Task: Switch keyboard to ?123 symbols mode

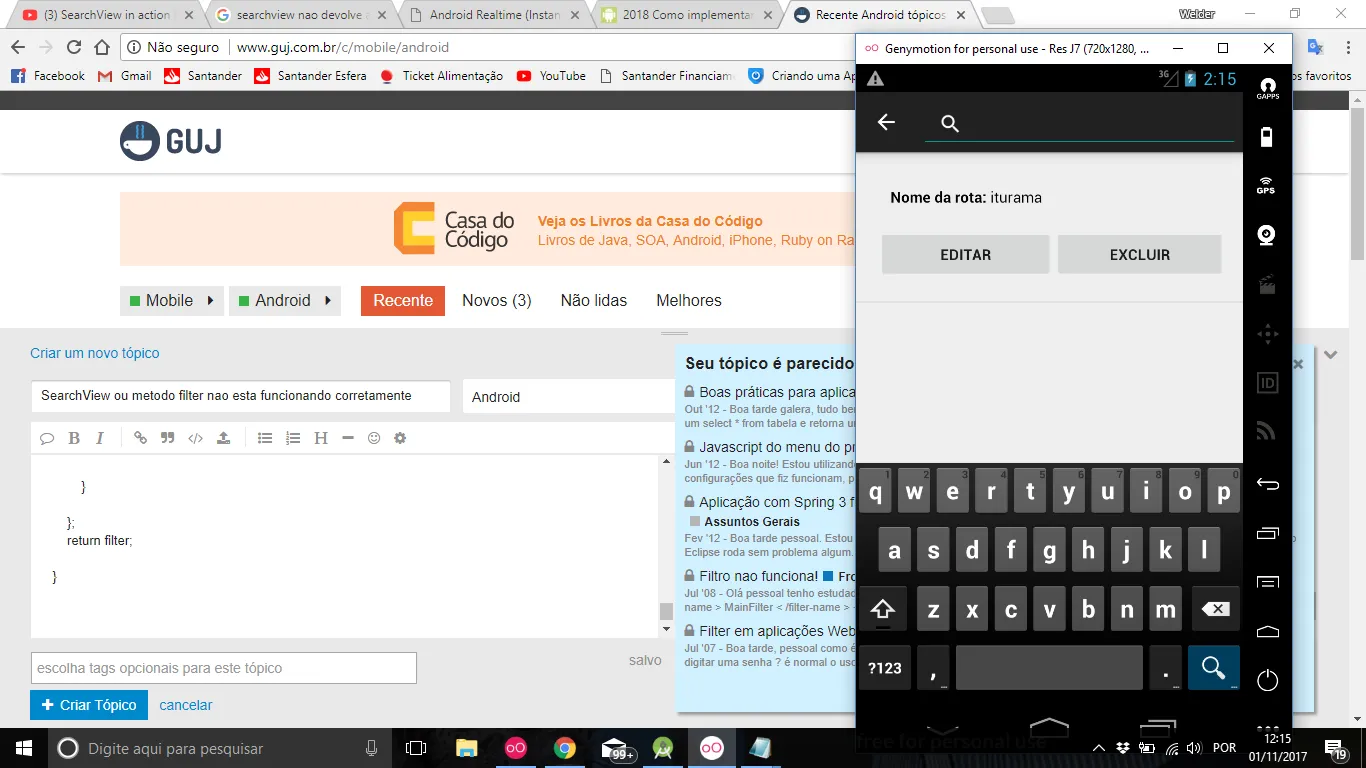Action: 884,668
